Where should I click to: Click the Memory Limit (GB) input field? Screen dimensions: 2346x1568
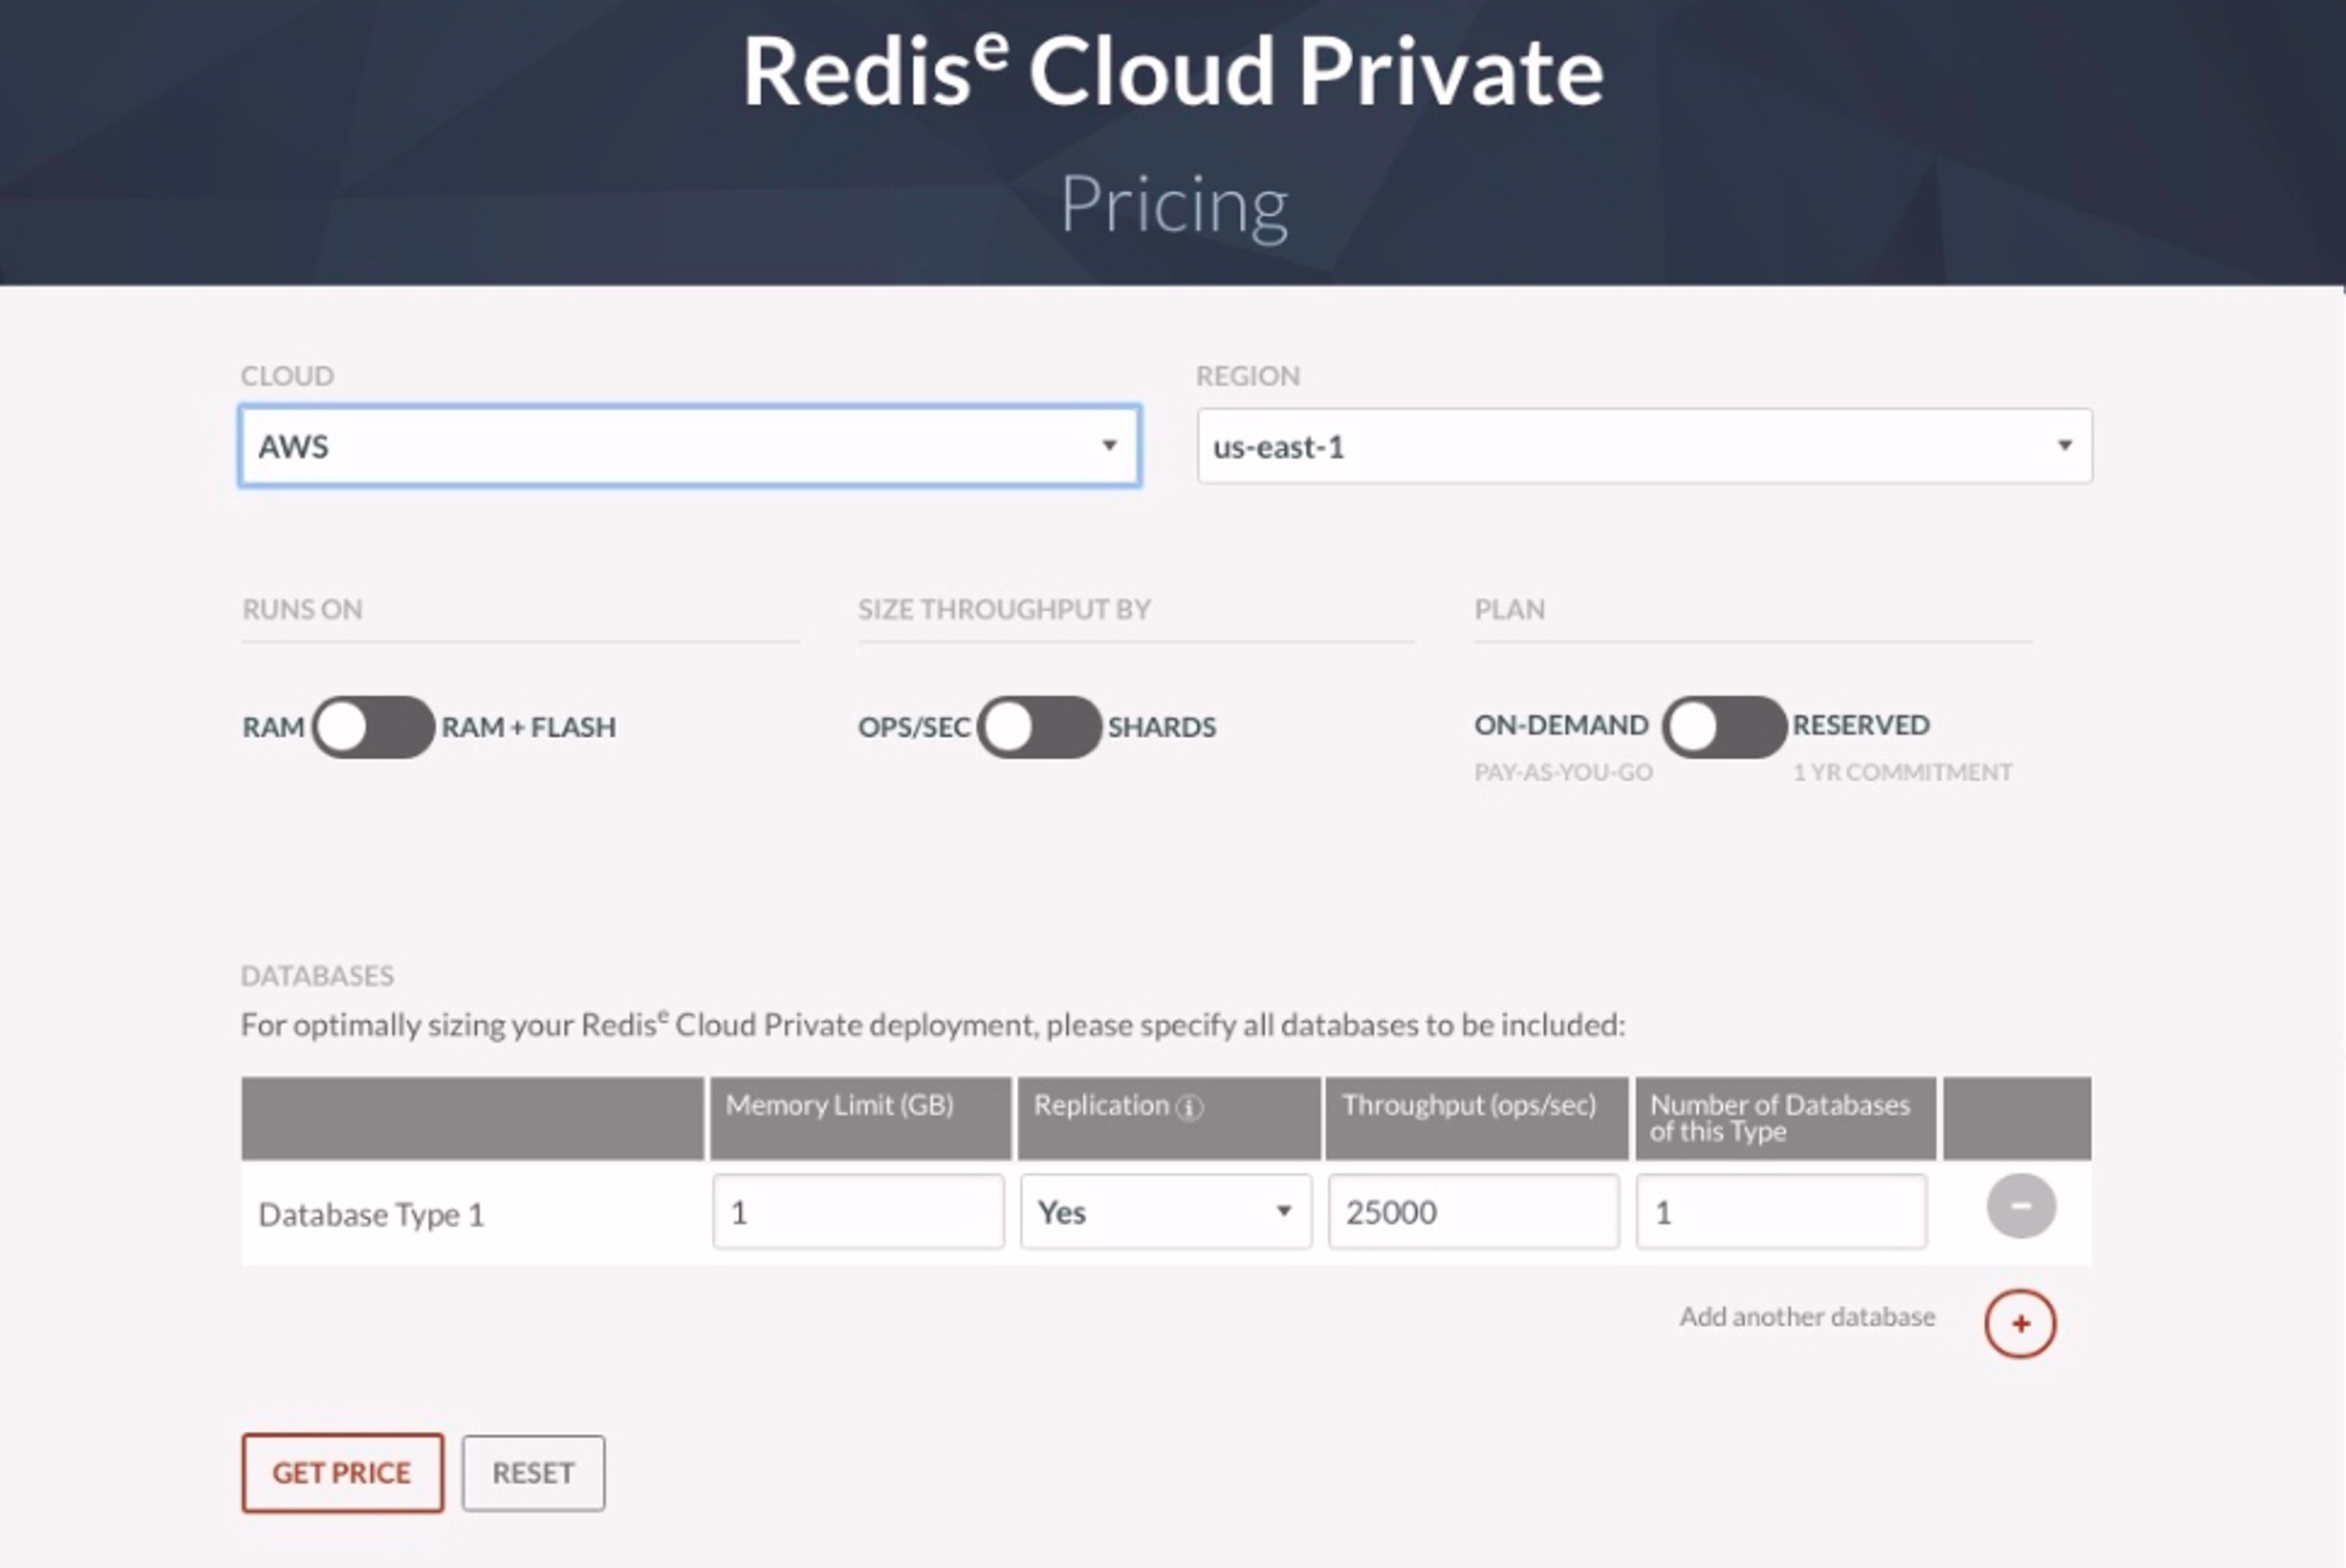point(858,1212)
